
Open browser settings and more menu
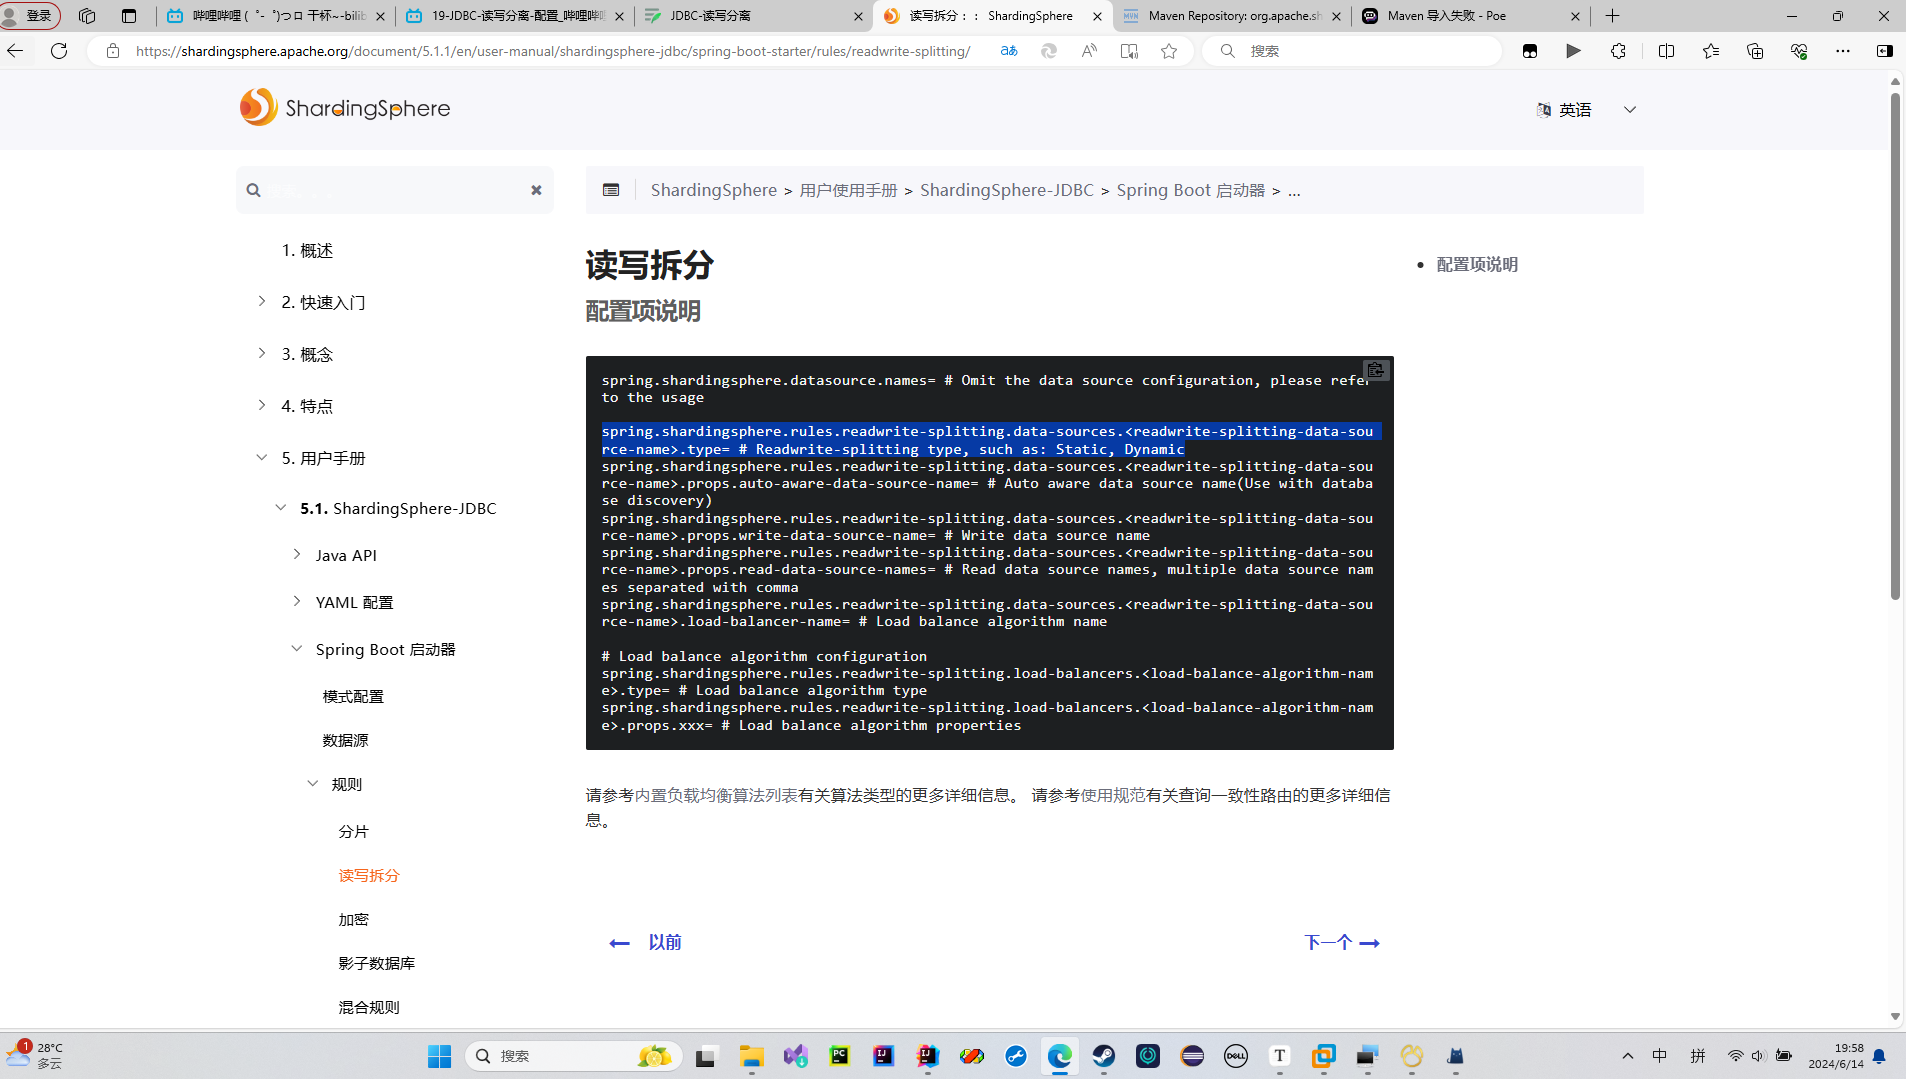tap(1843, 51)
